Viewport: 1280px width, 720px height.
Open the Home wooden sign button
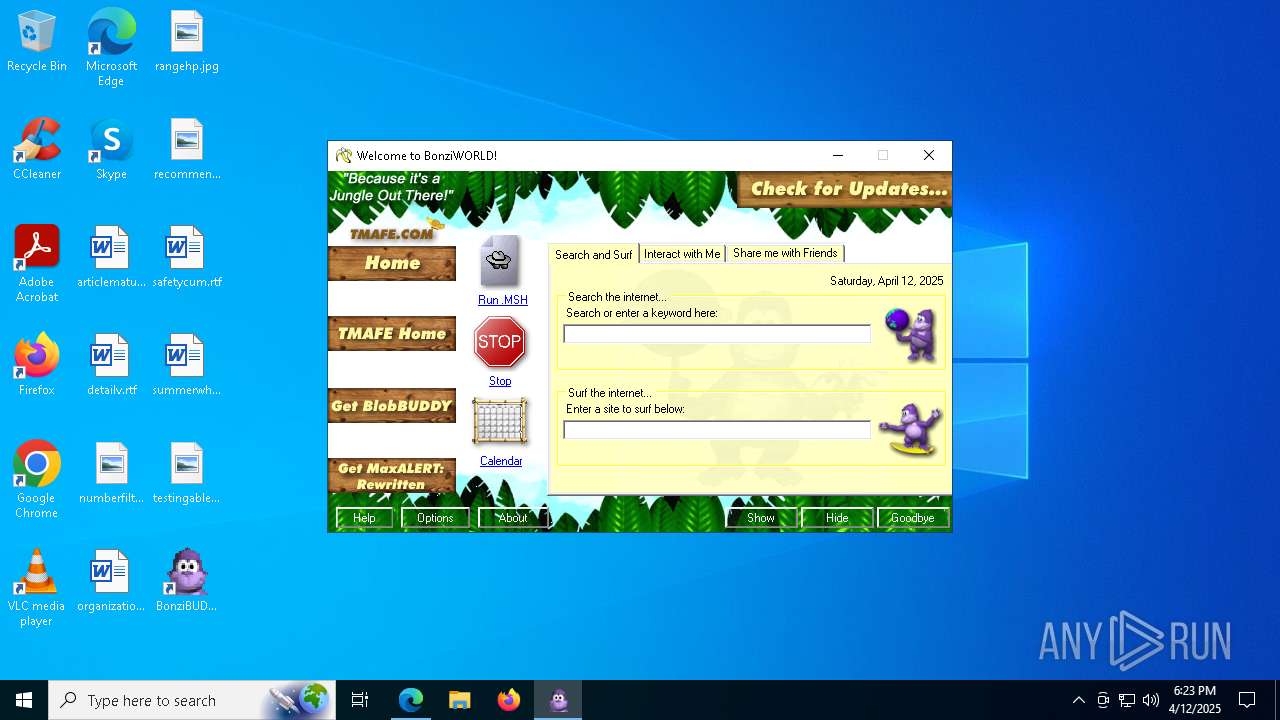coord(392,263)
